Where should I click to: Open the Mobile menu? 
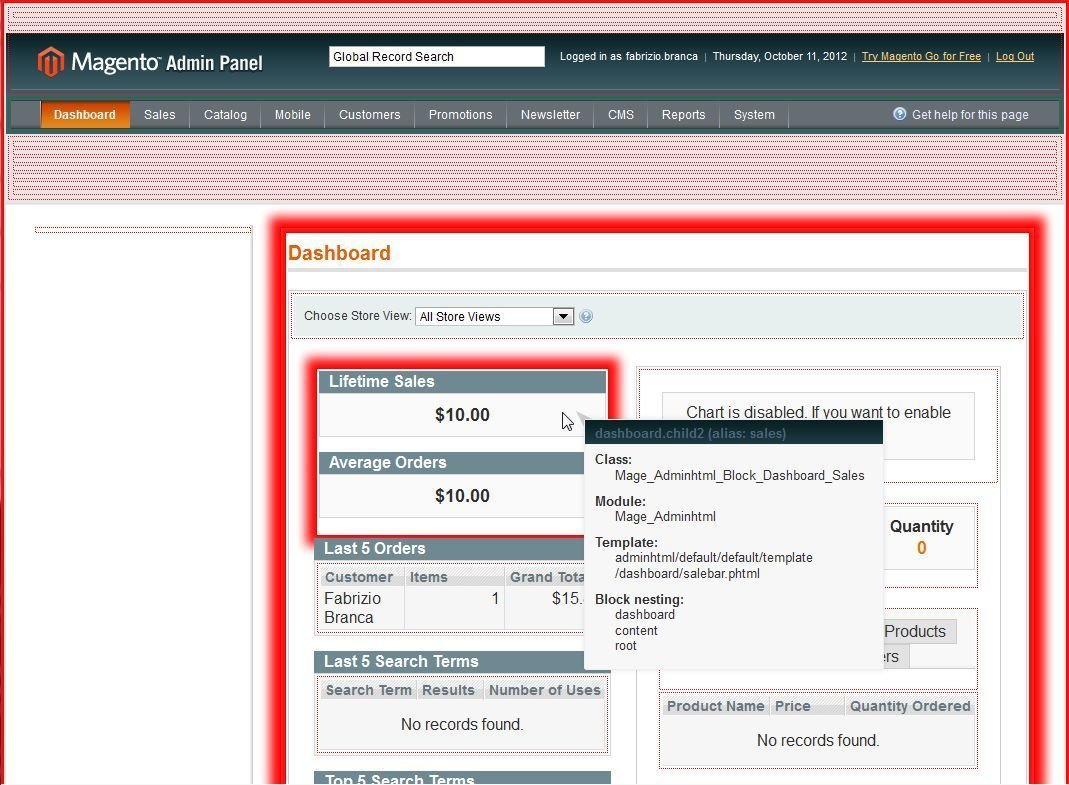point(292,115)
